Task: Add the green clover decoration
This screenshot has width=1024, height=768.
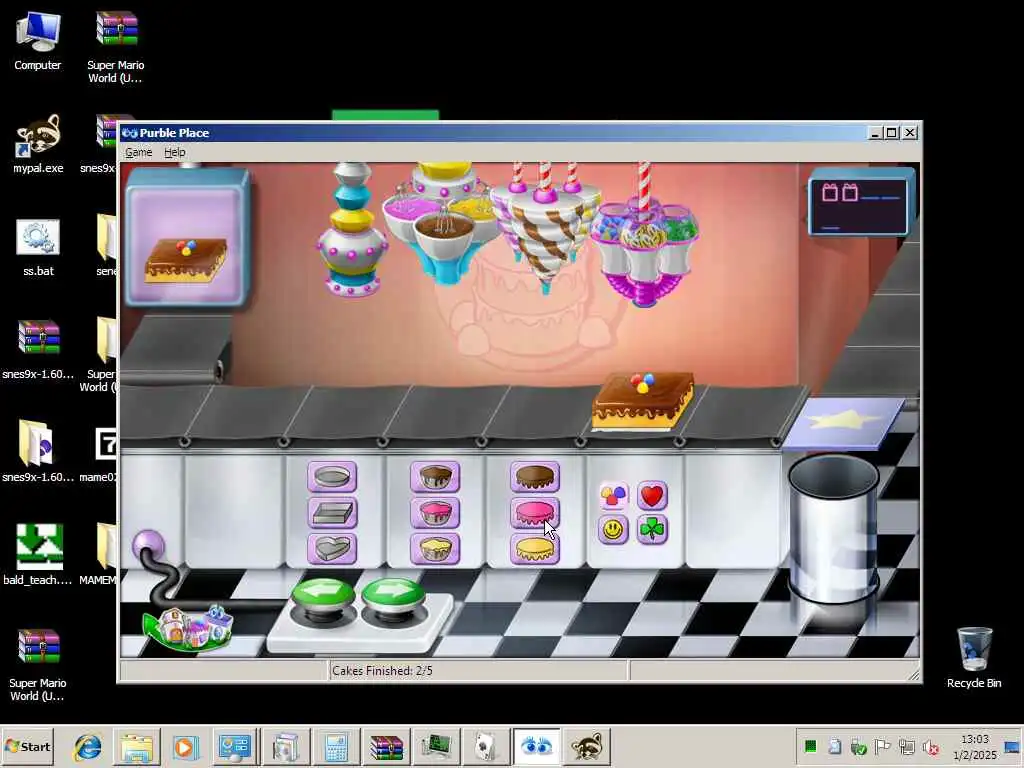Action: point(652,530)
